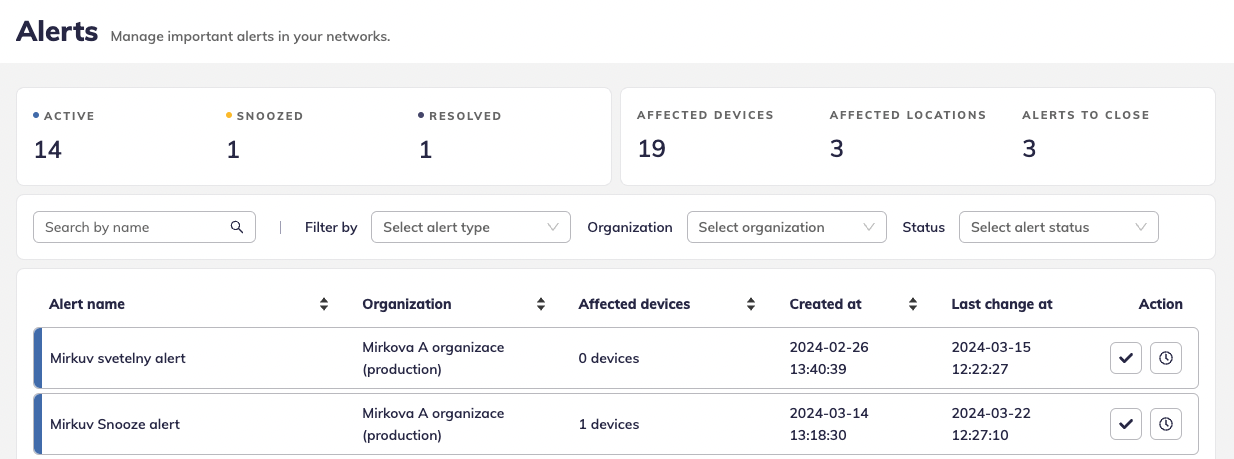The height and width of the screenshot is (459, 1234).
Task: Snooze the Mirkuv svetelny alert via clock icon
Action: [x=1165, y=358]
